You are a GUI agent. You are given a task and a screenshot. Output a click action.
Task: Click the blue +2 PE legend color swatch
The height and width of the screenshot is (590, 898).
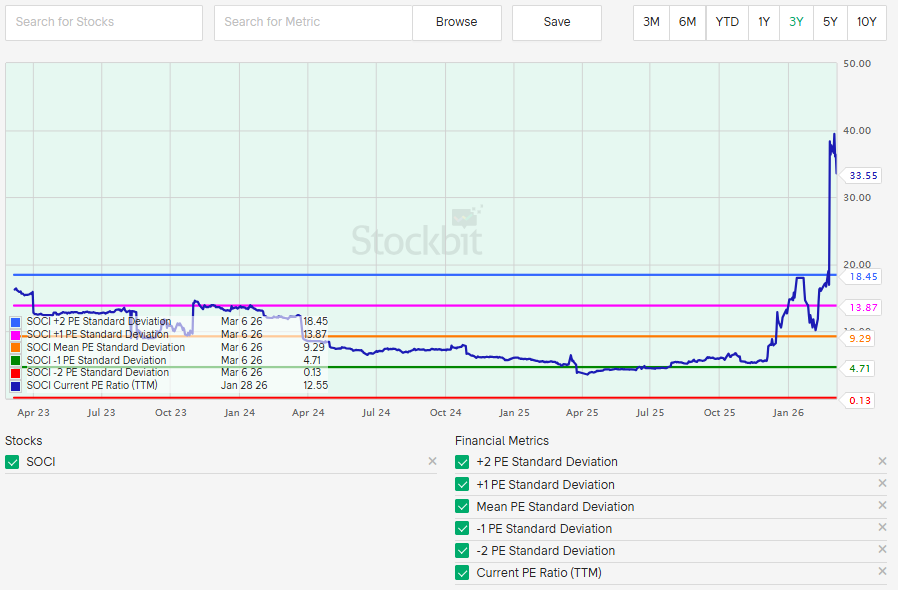click(x=15, y=322)
